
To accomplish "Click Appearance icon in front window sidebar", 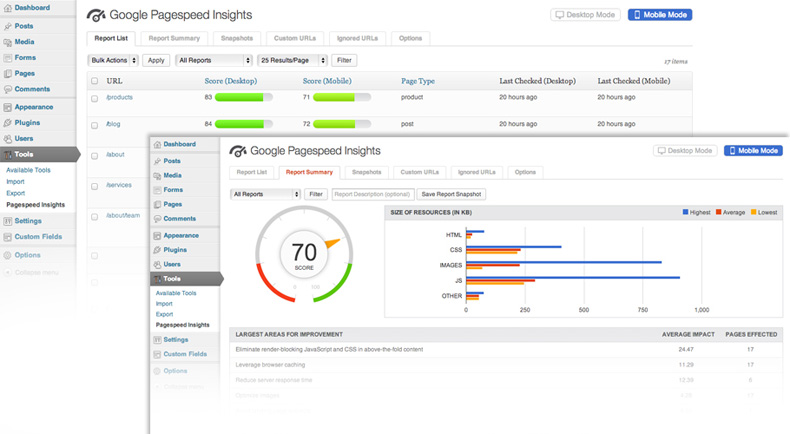I will [x=157, y=236].
